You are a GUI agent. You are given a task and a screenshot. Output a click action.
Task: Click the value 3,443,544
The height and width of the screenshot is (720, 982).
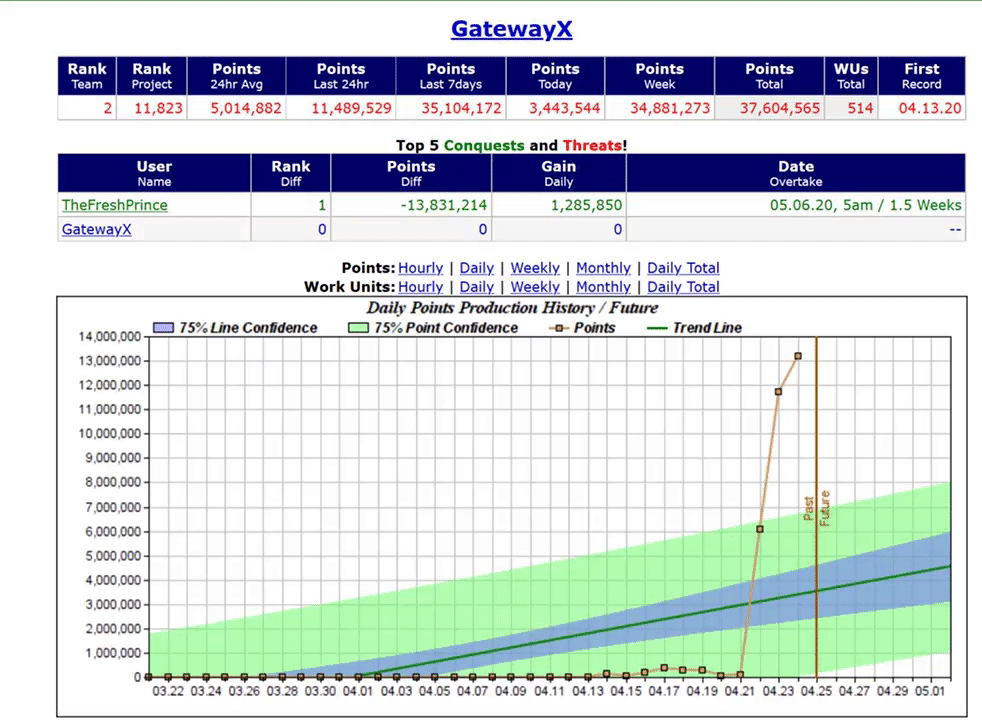click(564, 108)
